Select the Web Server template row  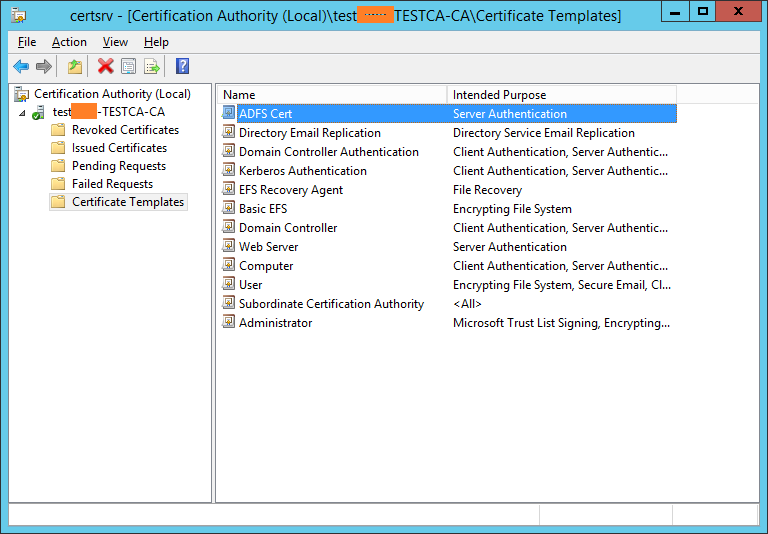coord(268,247)
